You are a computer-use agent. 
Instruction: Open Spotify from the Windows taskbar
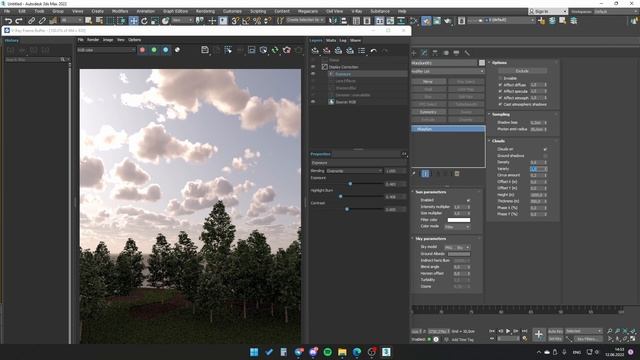click(327, 352)
